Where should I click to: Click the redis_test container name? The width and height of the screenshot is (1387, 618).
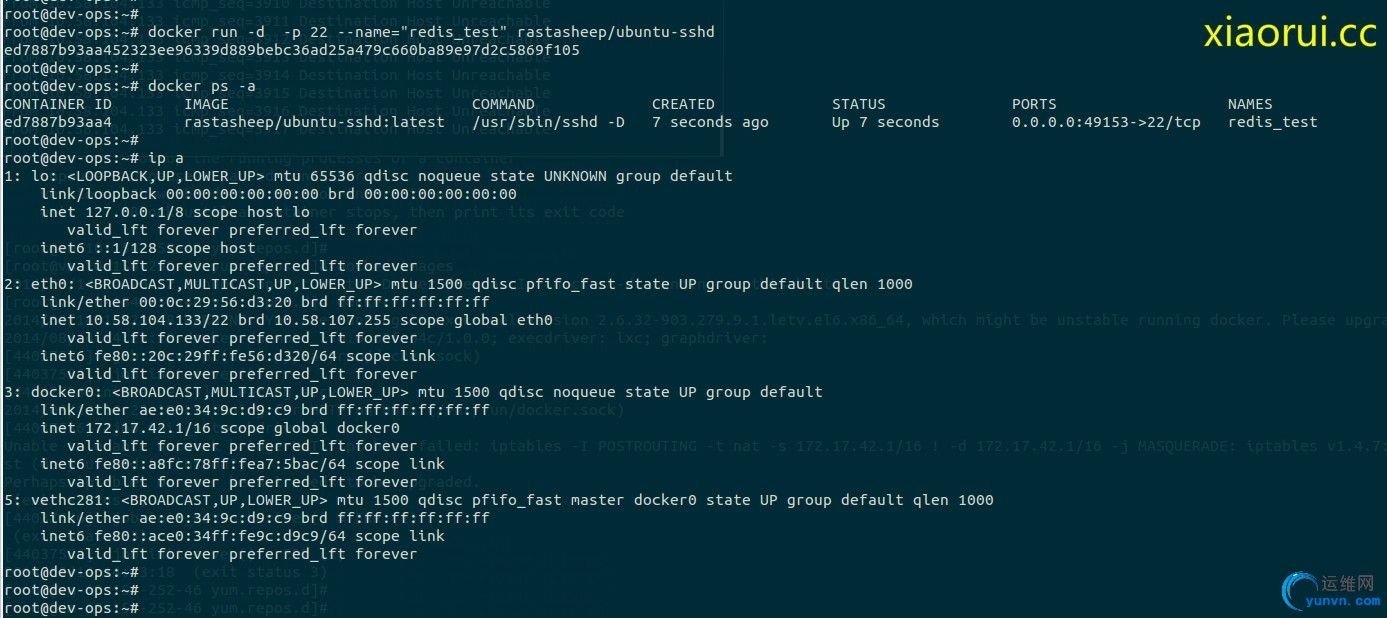click(x=1272, y=122)
